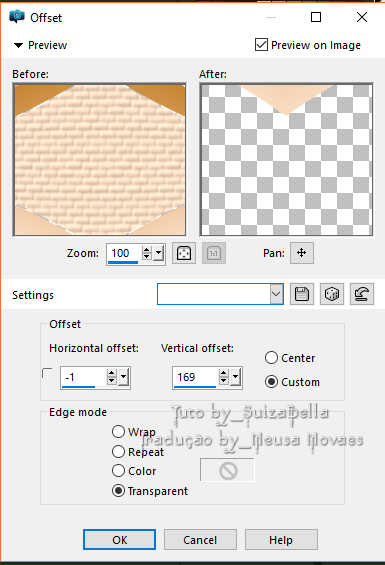Maximize the Offset dialog window
Image resolution: width=385 pixels, height=565 pixels.
316,17
